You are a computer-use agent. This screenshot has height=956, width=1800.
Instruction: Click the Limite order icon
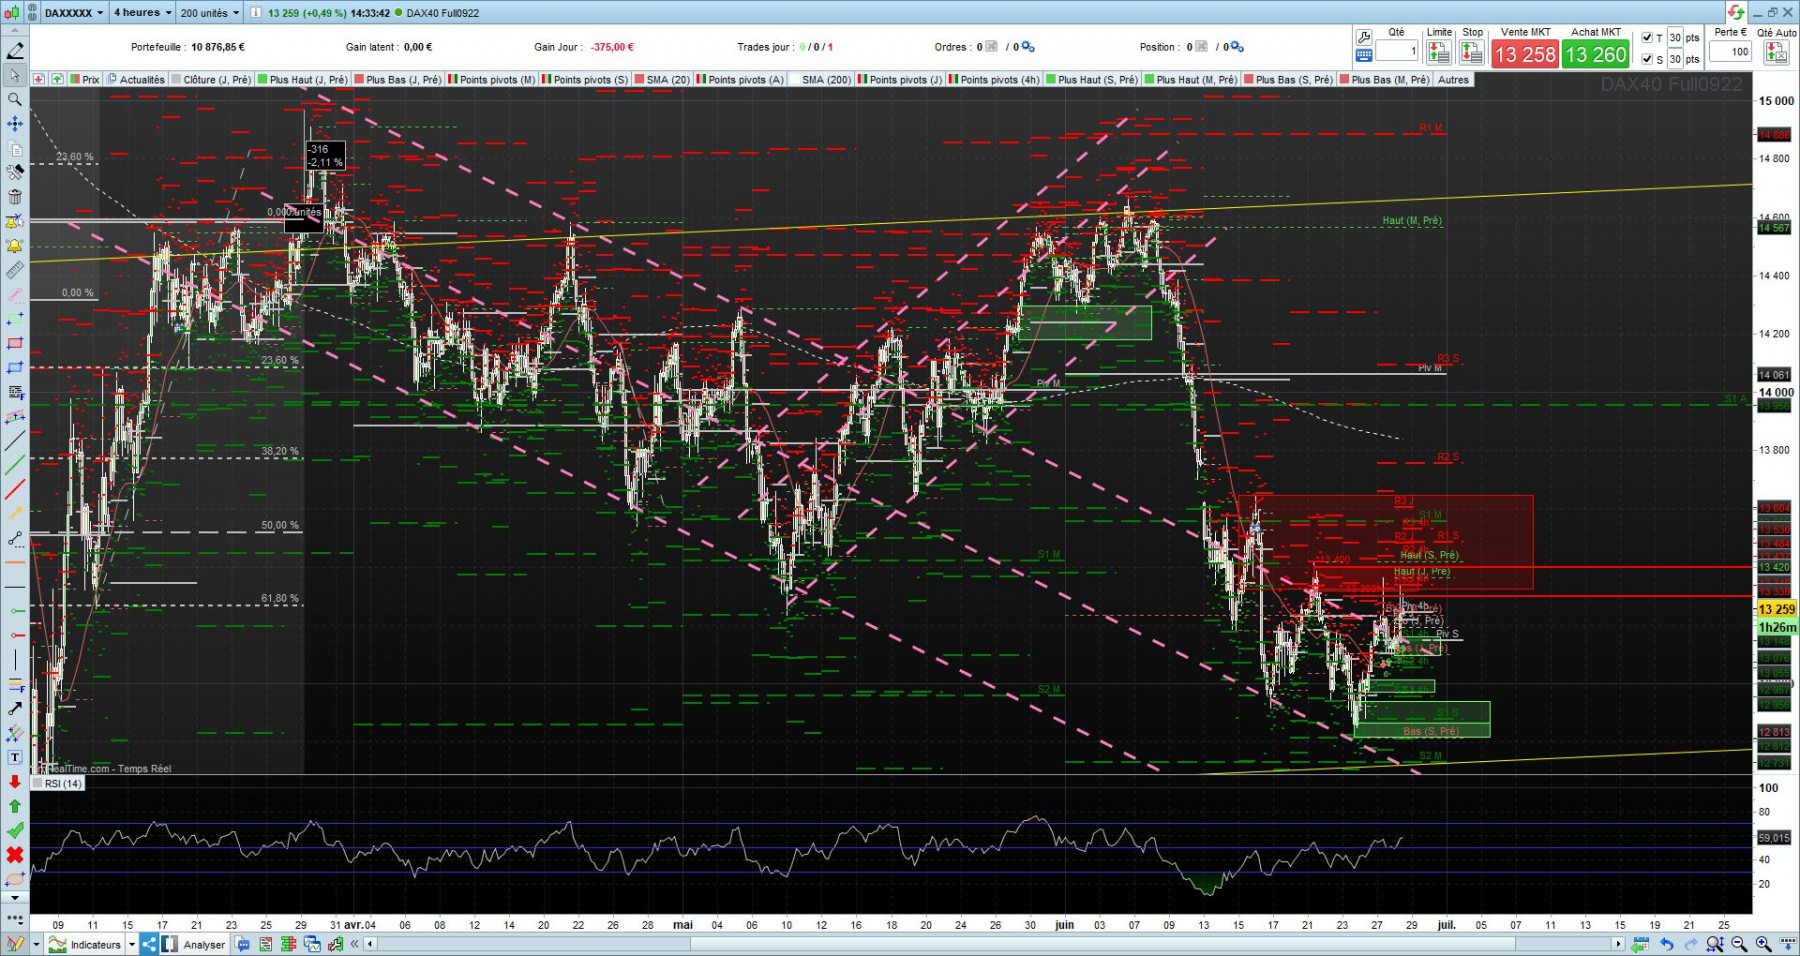[1439, 53]
